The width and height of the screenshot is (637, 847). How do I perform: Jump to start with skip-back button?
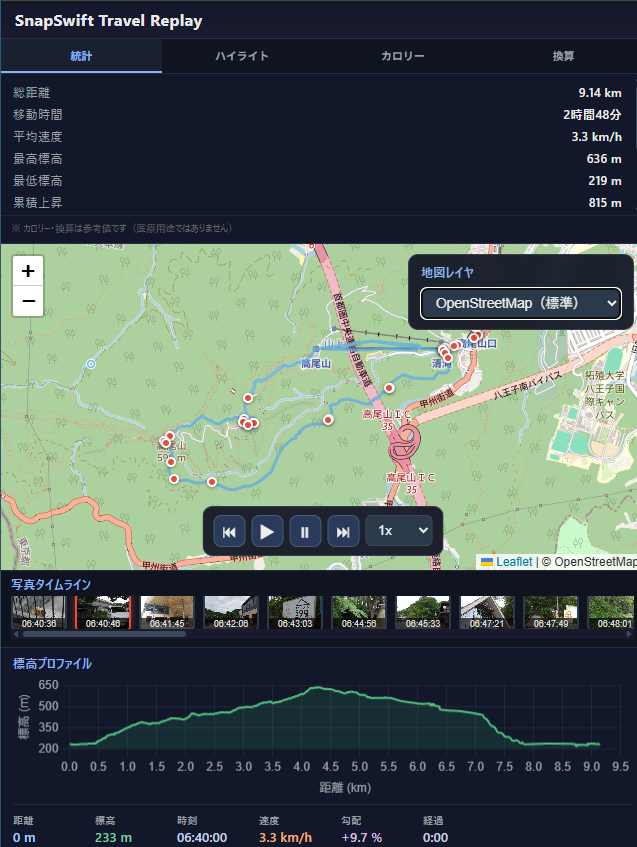[x=229, y=532]
